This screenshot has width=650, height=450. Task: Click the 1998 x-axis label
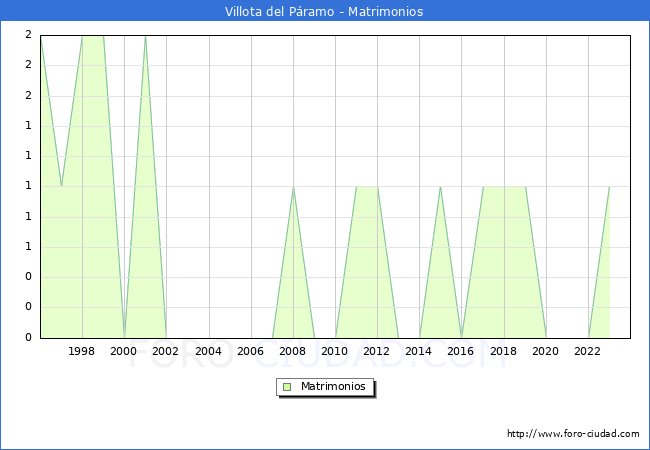82,351
